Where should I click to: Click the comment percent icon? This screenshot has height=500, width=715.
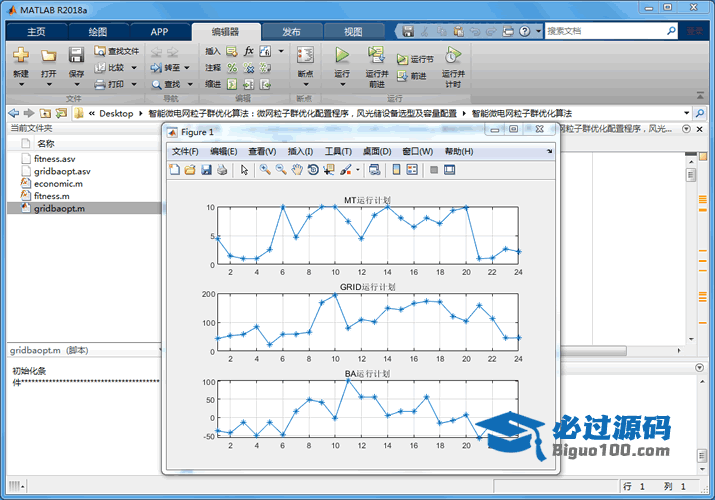point(232,68)
